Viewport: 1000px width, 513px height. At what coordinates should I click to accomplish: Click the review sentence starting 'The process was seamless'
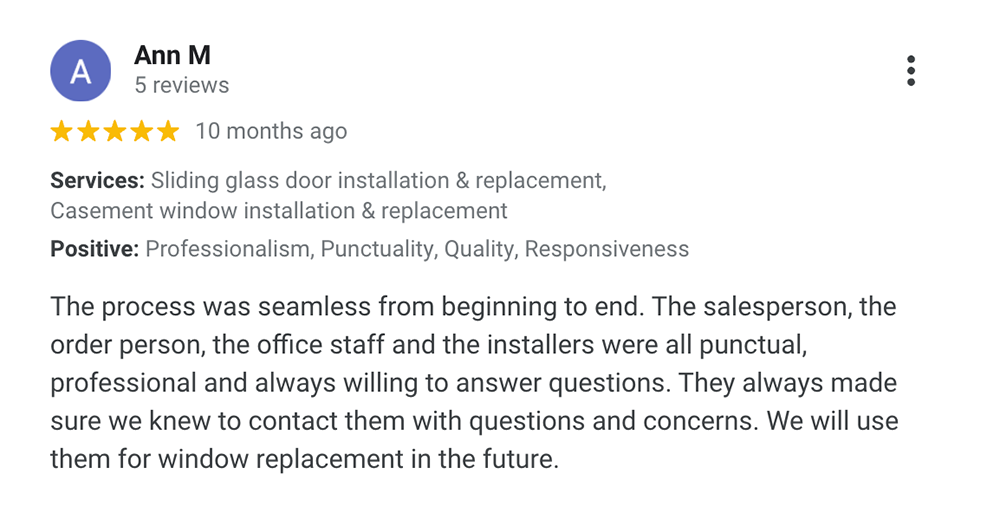point(348,307)
